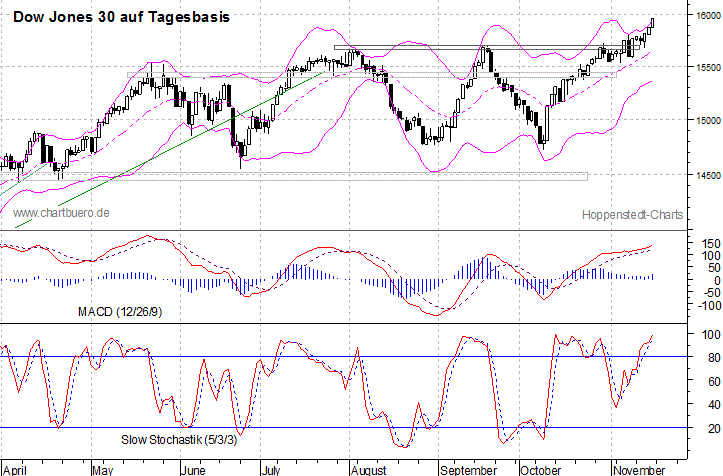Click the November label on the time axis
The height and width of the screenshot is (476, 723).
click(639, 470)
